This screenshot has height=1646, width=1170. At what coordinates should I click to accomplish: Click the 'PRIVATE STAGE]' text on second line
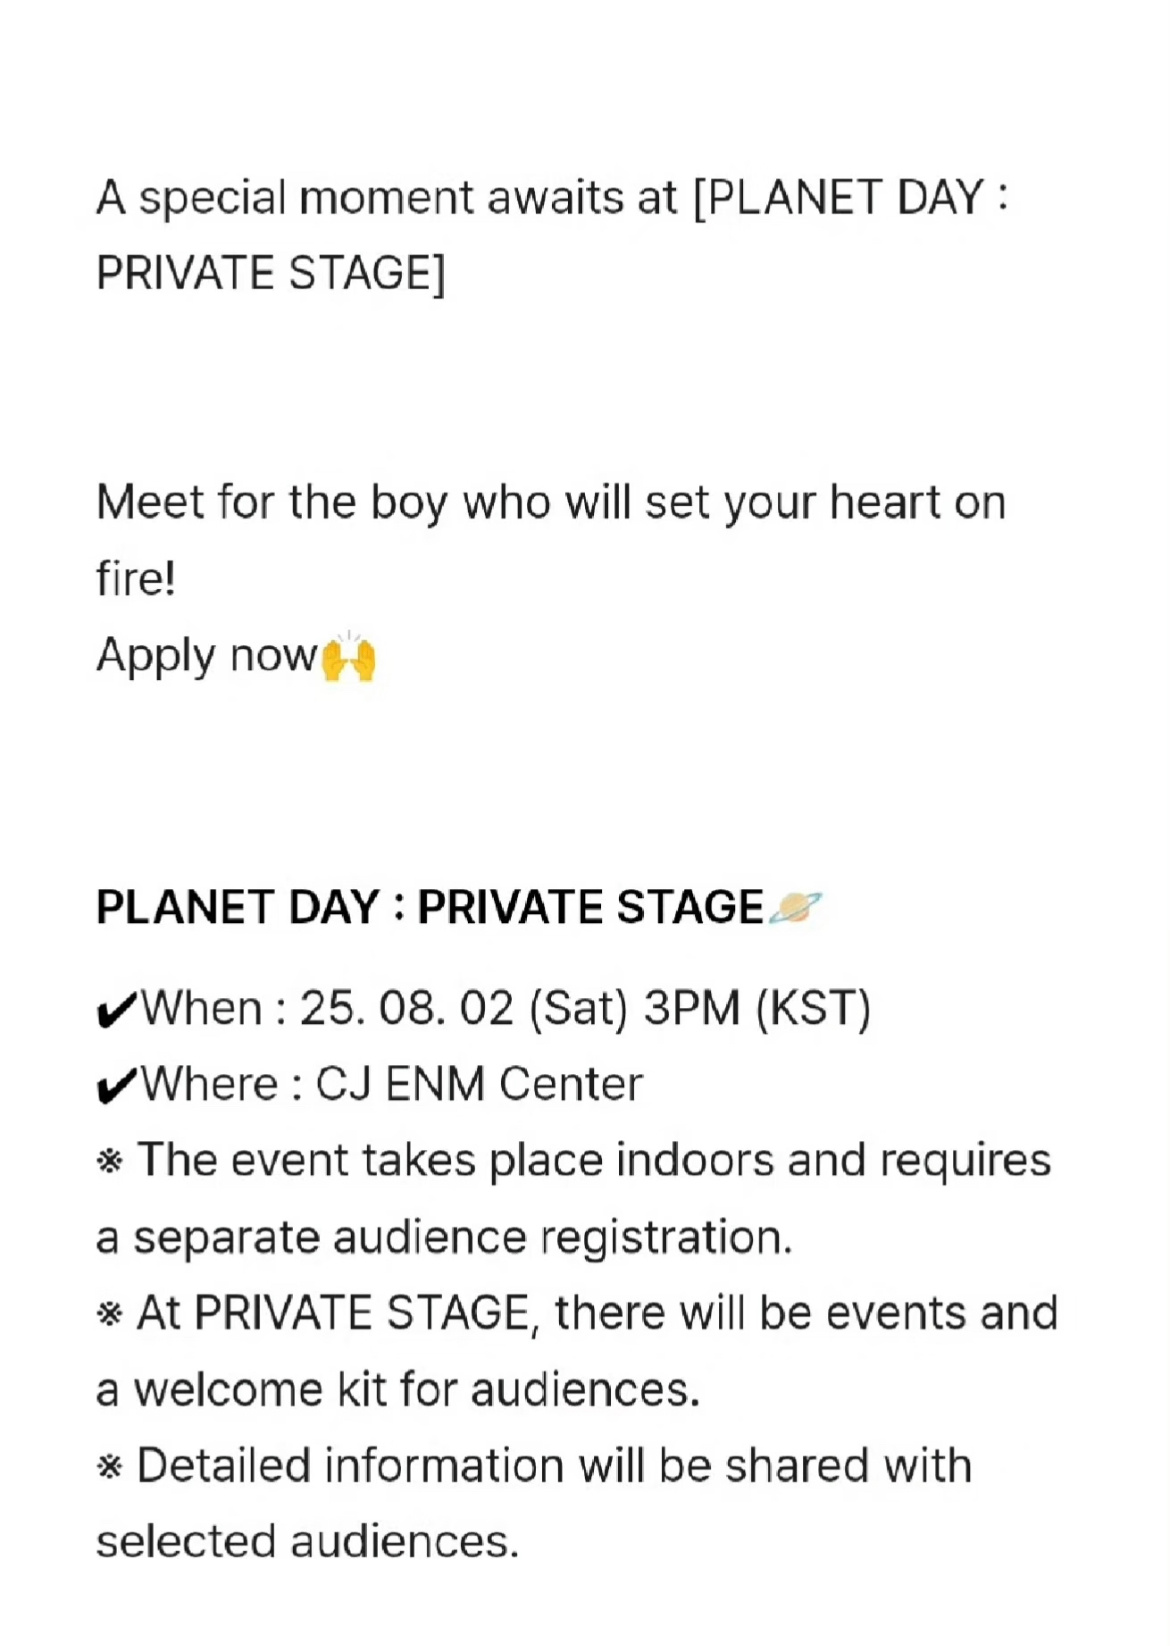[x=271, y=274]
